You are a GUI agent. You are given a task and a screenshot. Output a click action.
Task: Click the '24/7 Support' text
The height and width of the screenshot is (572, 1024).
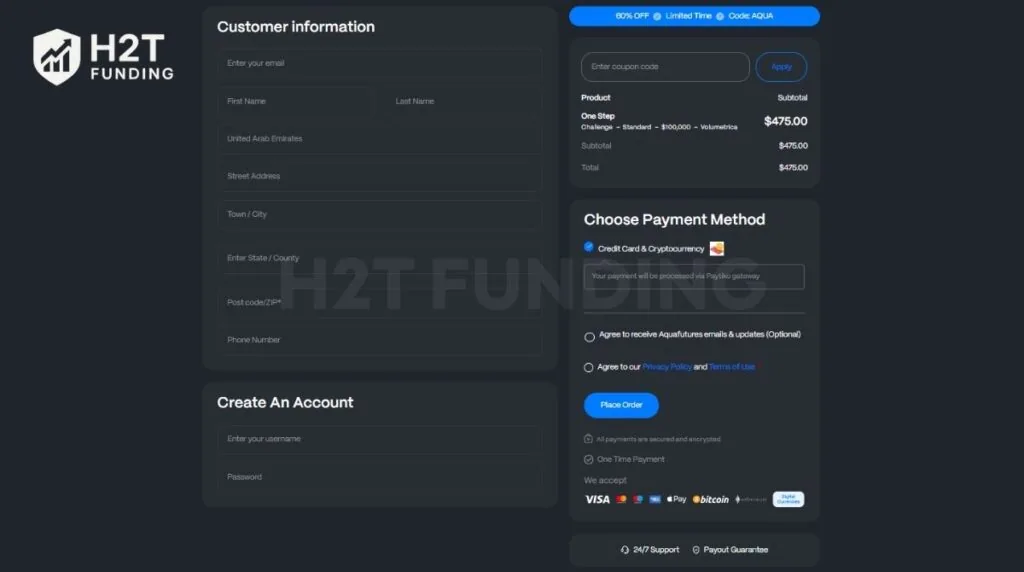pos(656,550)
